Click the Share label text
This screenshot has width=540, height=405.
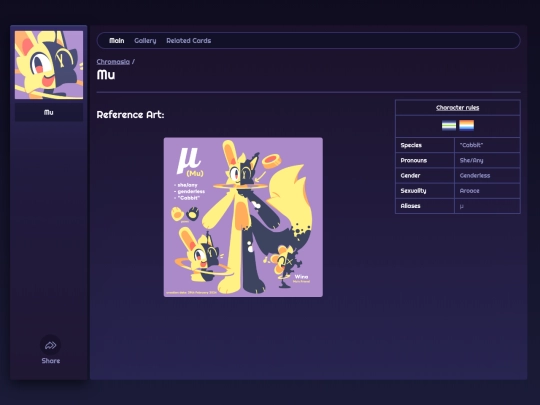pyautogui.click(x=51, y=361)
